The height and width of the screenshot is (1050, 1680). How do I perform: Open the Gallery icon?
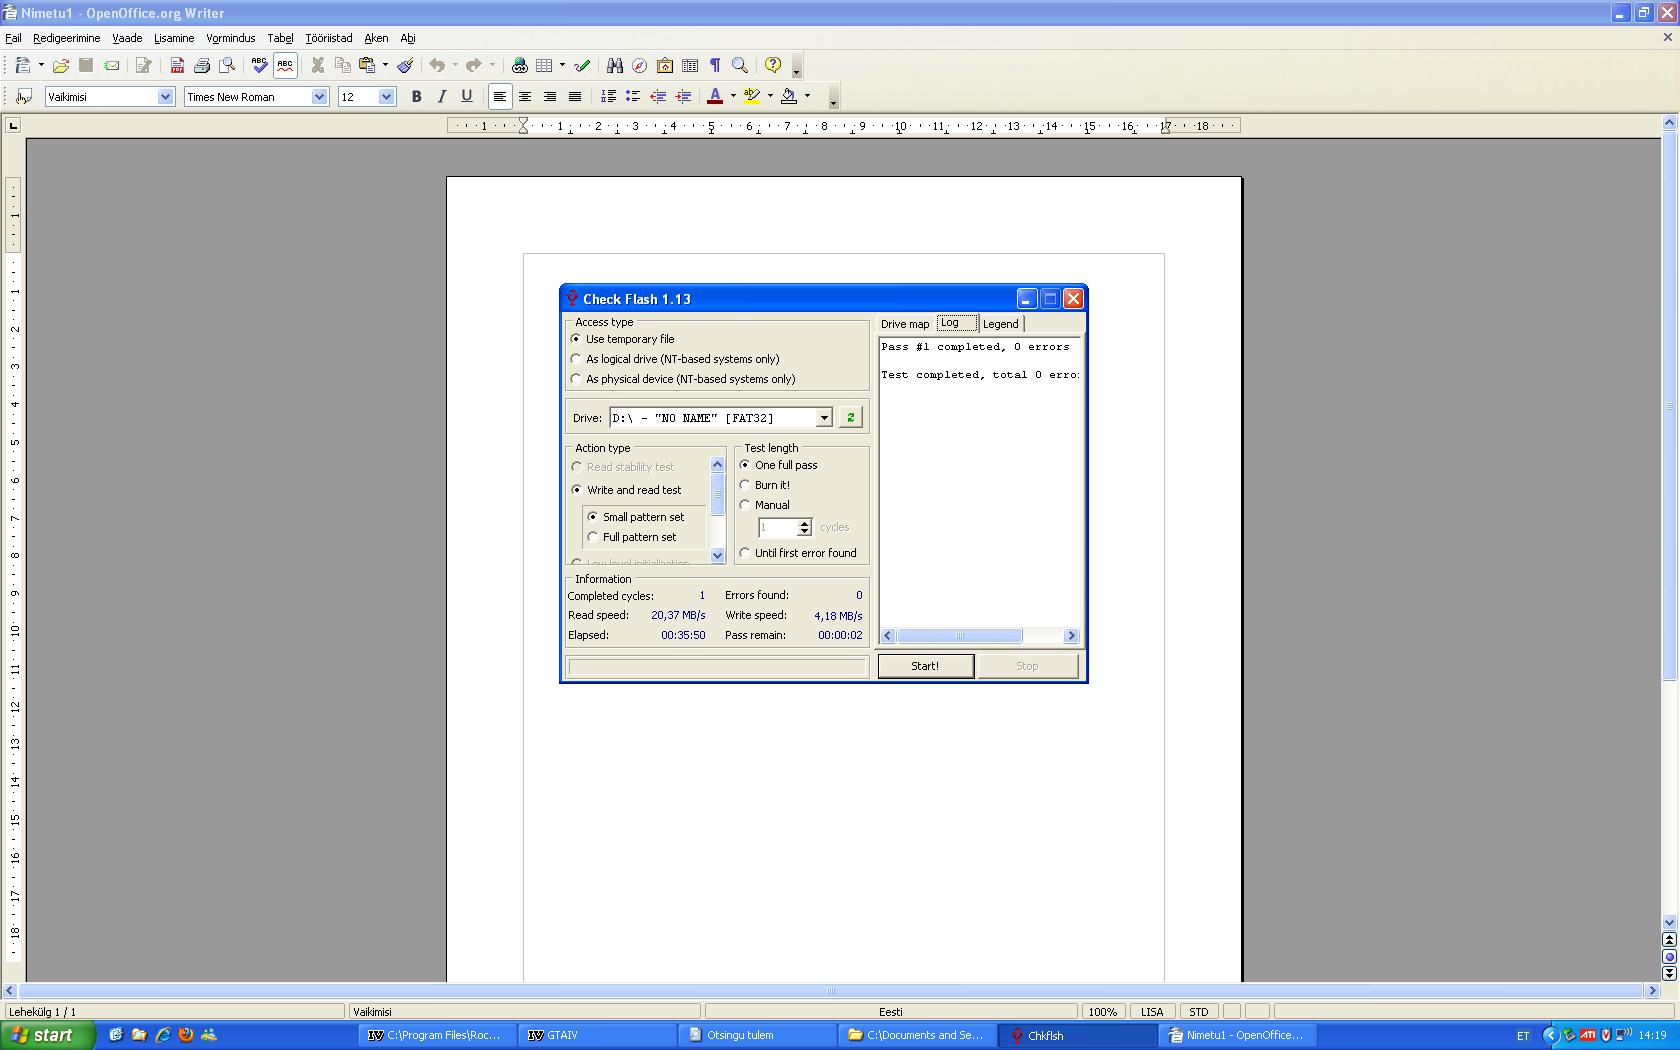pos(665,66)
